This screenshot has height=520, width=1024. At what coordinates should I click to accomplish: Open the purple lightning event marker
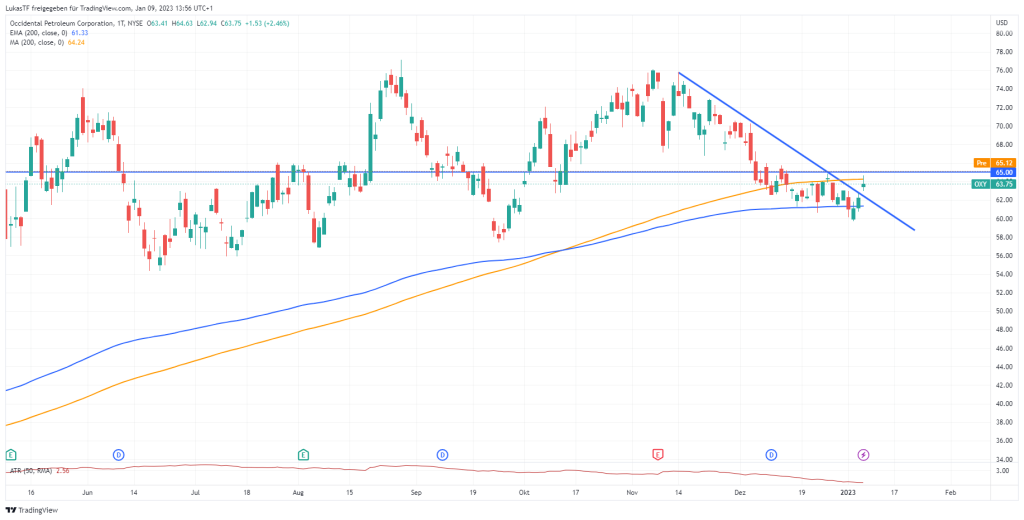pos(864,455)
